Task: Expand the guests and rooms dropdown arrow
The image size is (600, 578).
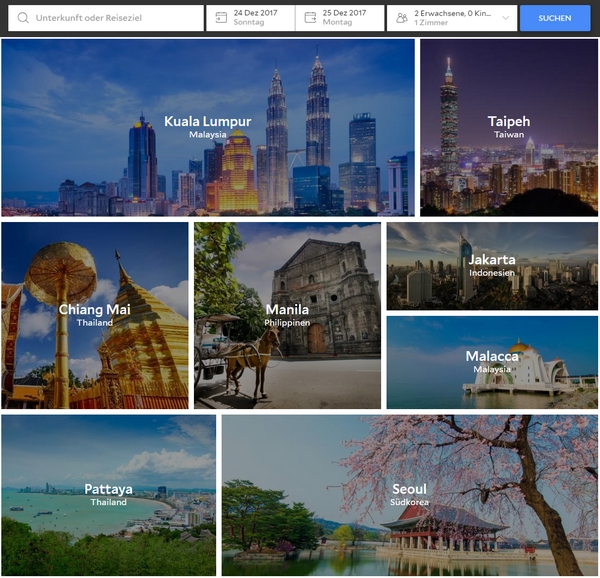Action: (x=505, y=18)
